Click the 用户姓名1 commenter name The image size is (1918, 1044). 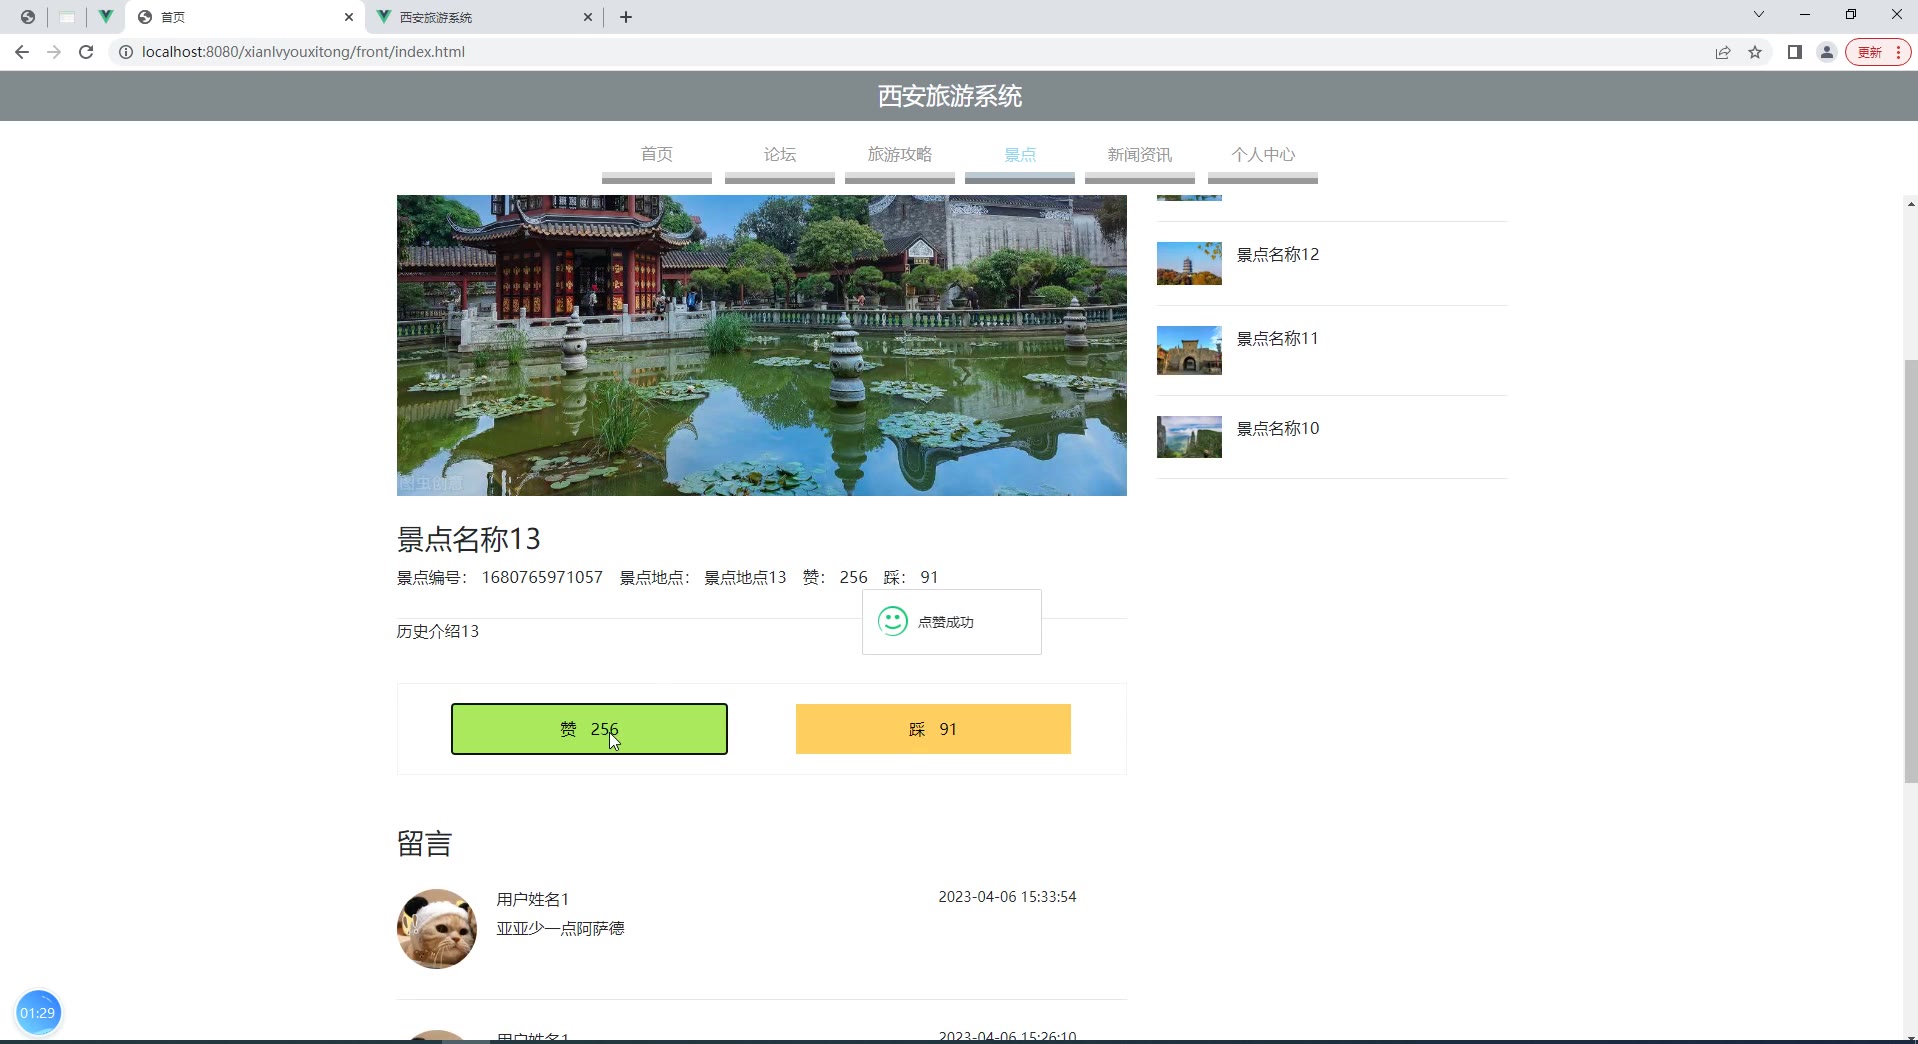[533, 900]
